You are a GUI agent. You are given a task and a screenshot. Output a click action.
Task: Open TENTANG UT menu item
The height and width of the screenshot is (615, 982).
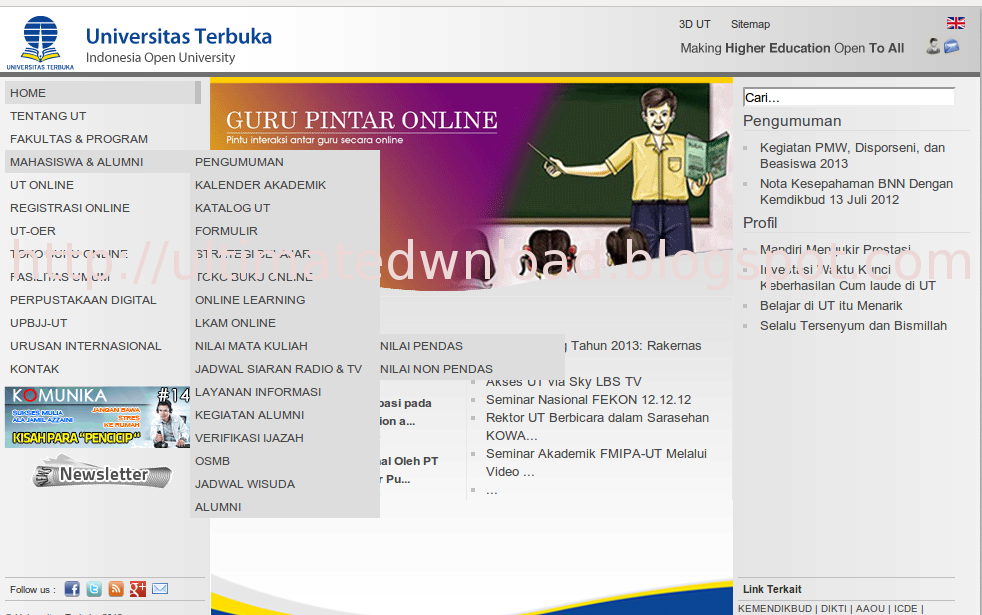(48, 116)
